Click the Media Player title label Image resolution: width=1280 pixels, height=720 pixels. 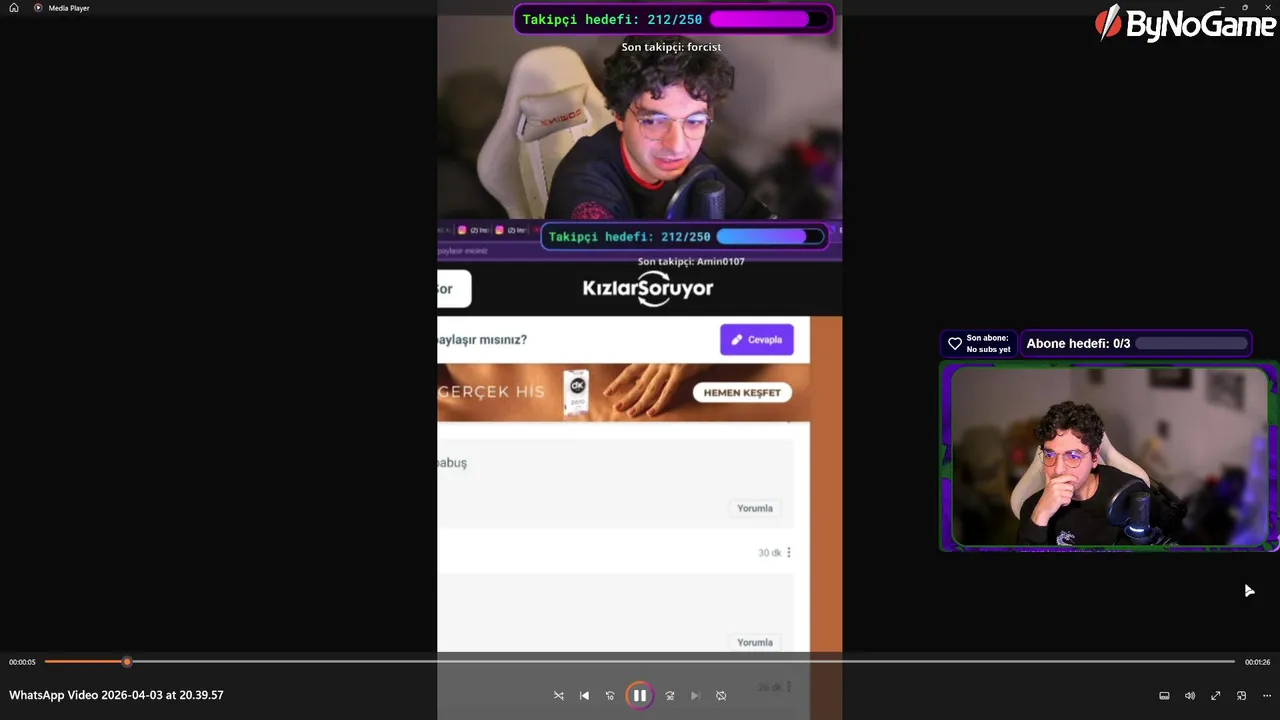point(69,8)
